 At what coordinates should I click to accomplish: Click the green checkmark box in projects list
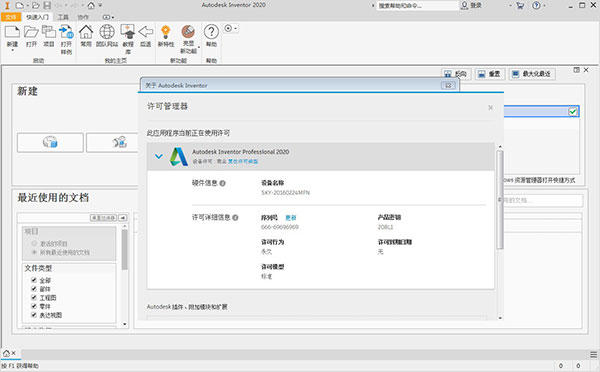coord(572,112)
